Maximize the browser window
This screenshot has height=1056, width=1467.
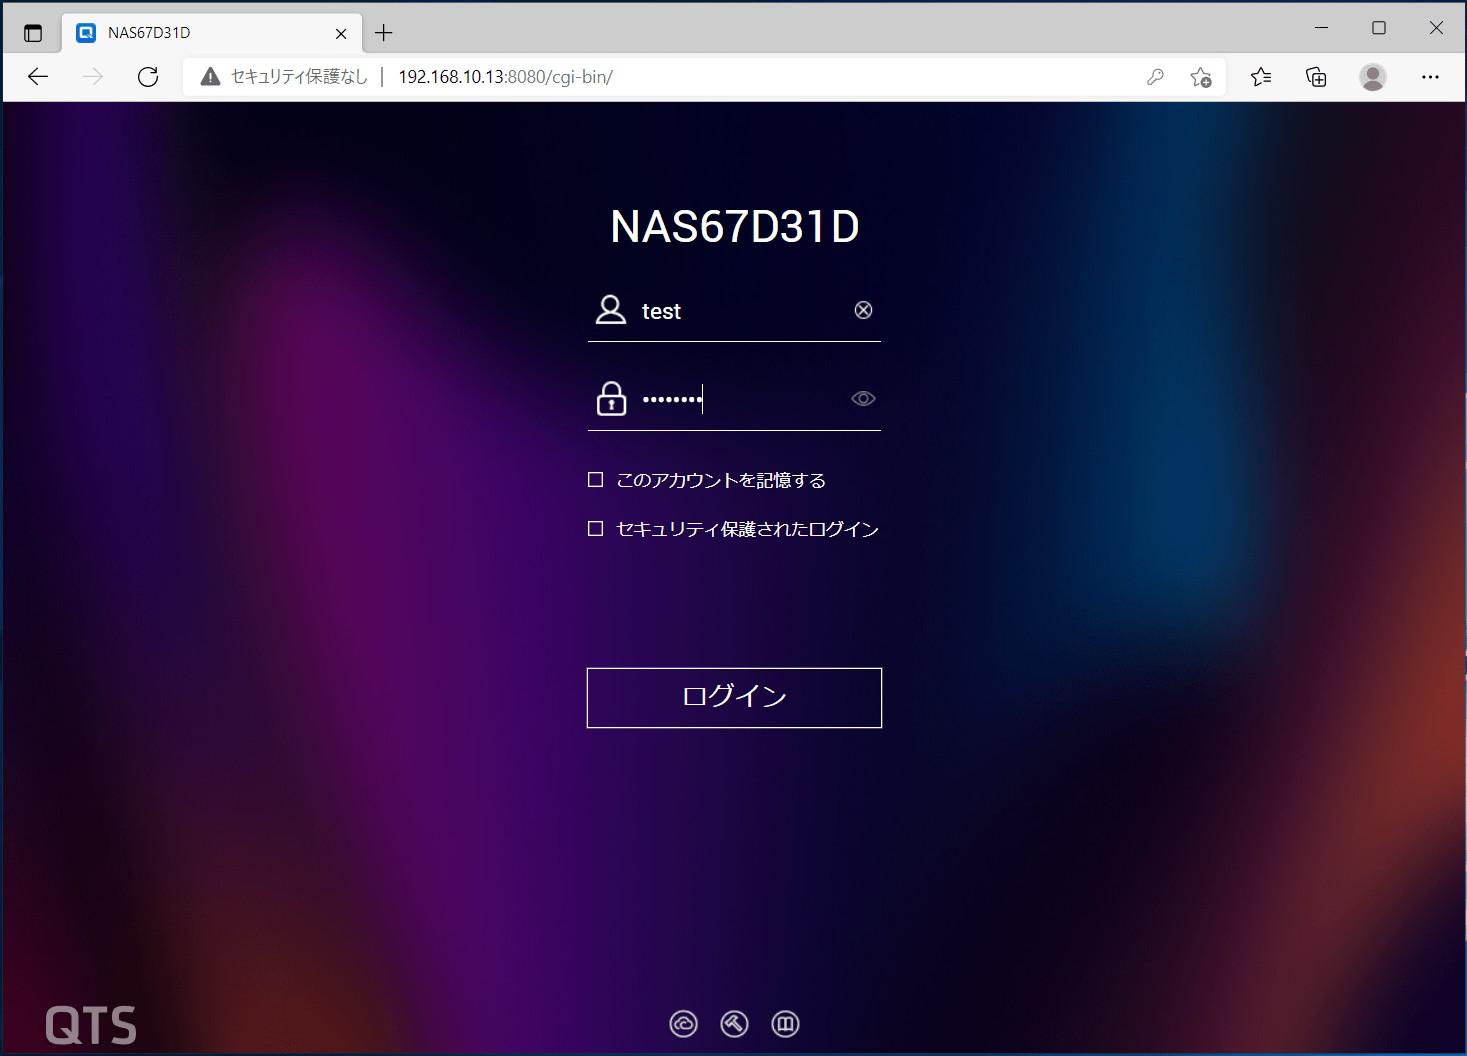pos(1379,28)
